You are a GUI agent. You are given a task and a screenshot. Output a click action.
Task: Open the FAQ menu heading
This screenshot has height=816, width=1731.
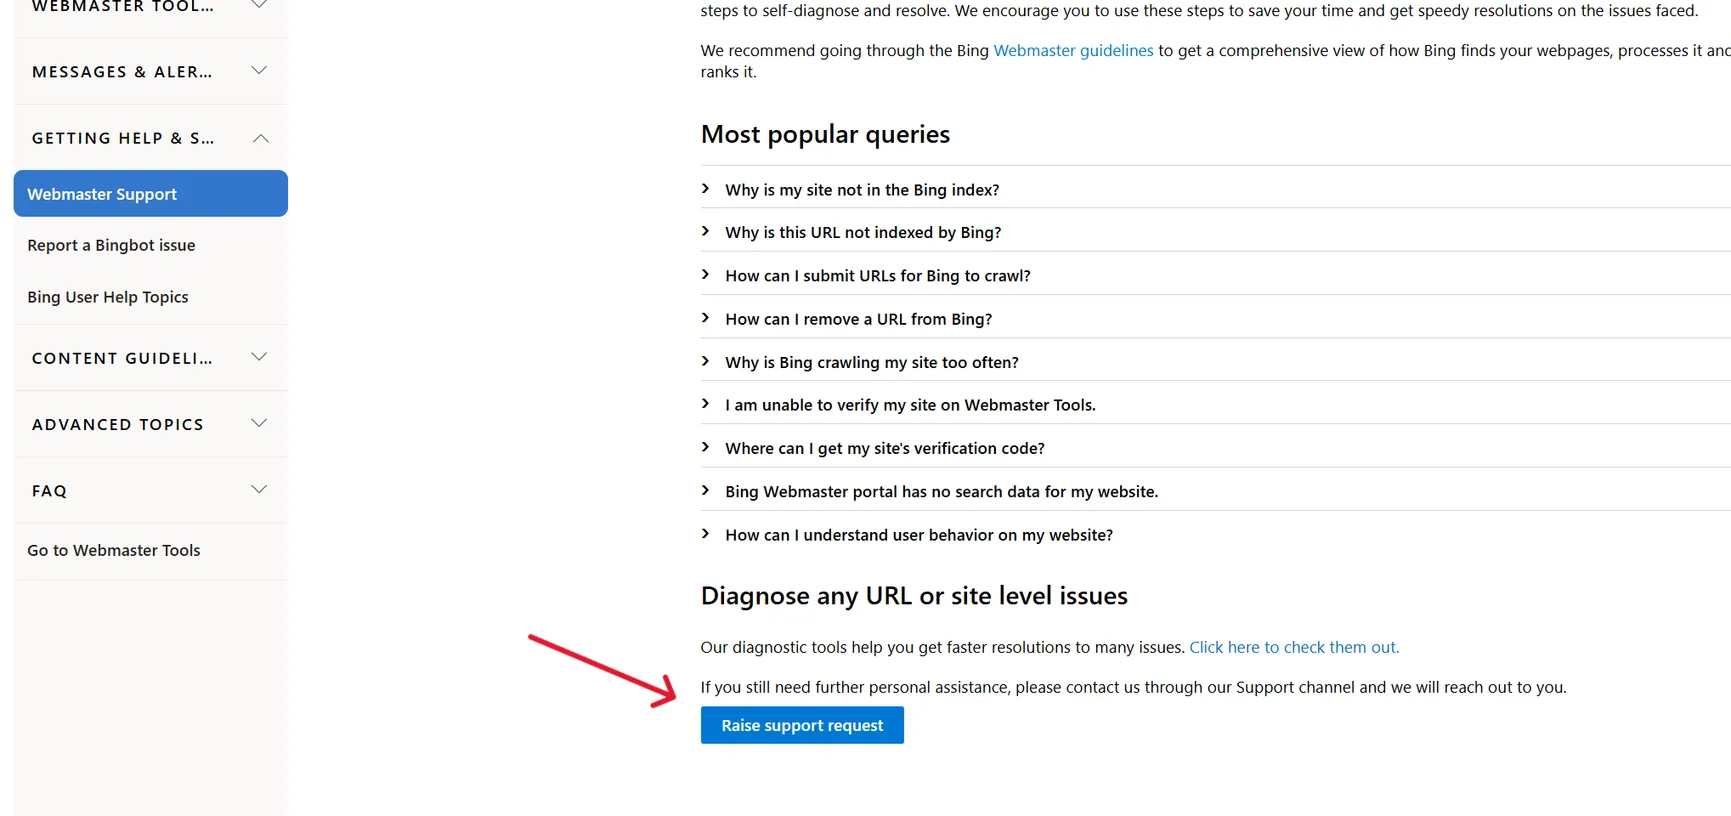click(x=49, y=491)
